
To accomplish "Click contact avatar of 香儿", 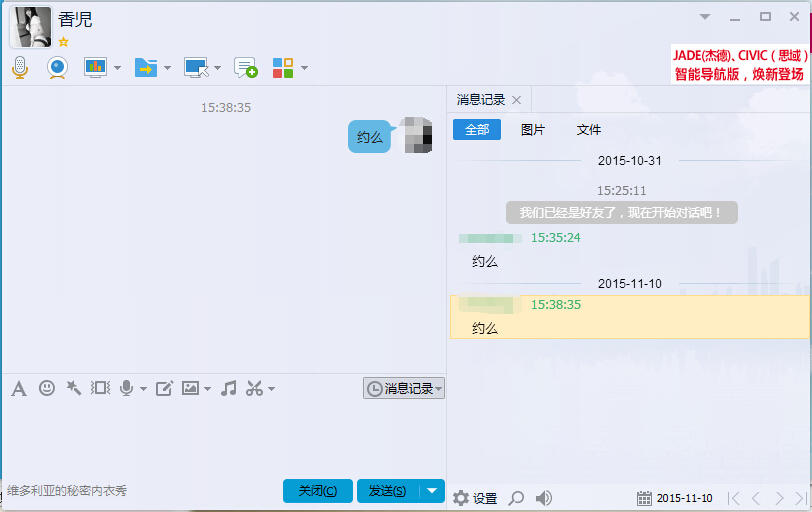I will (x=31, y=27).
